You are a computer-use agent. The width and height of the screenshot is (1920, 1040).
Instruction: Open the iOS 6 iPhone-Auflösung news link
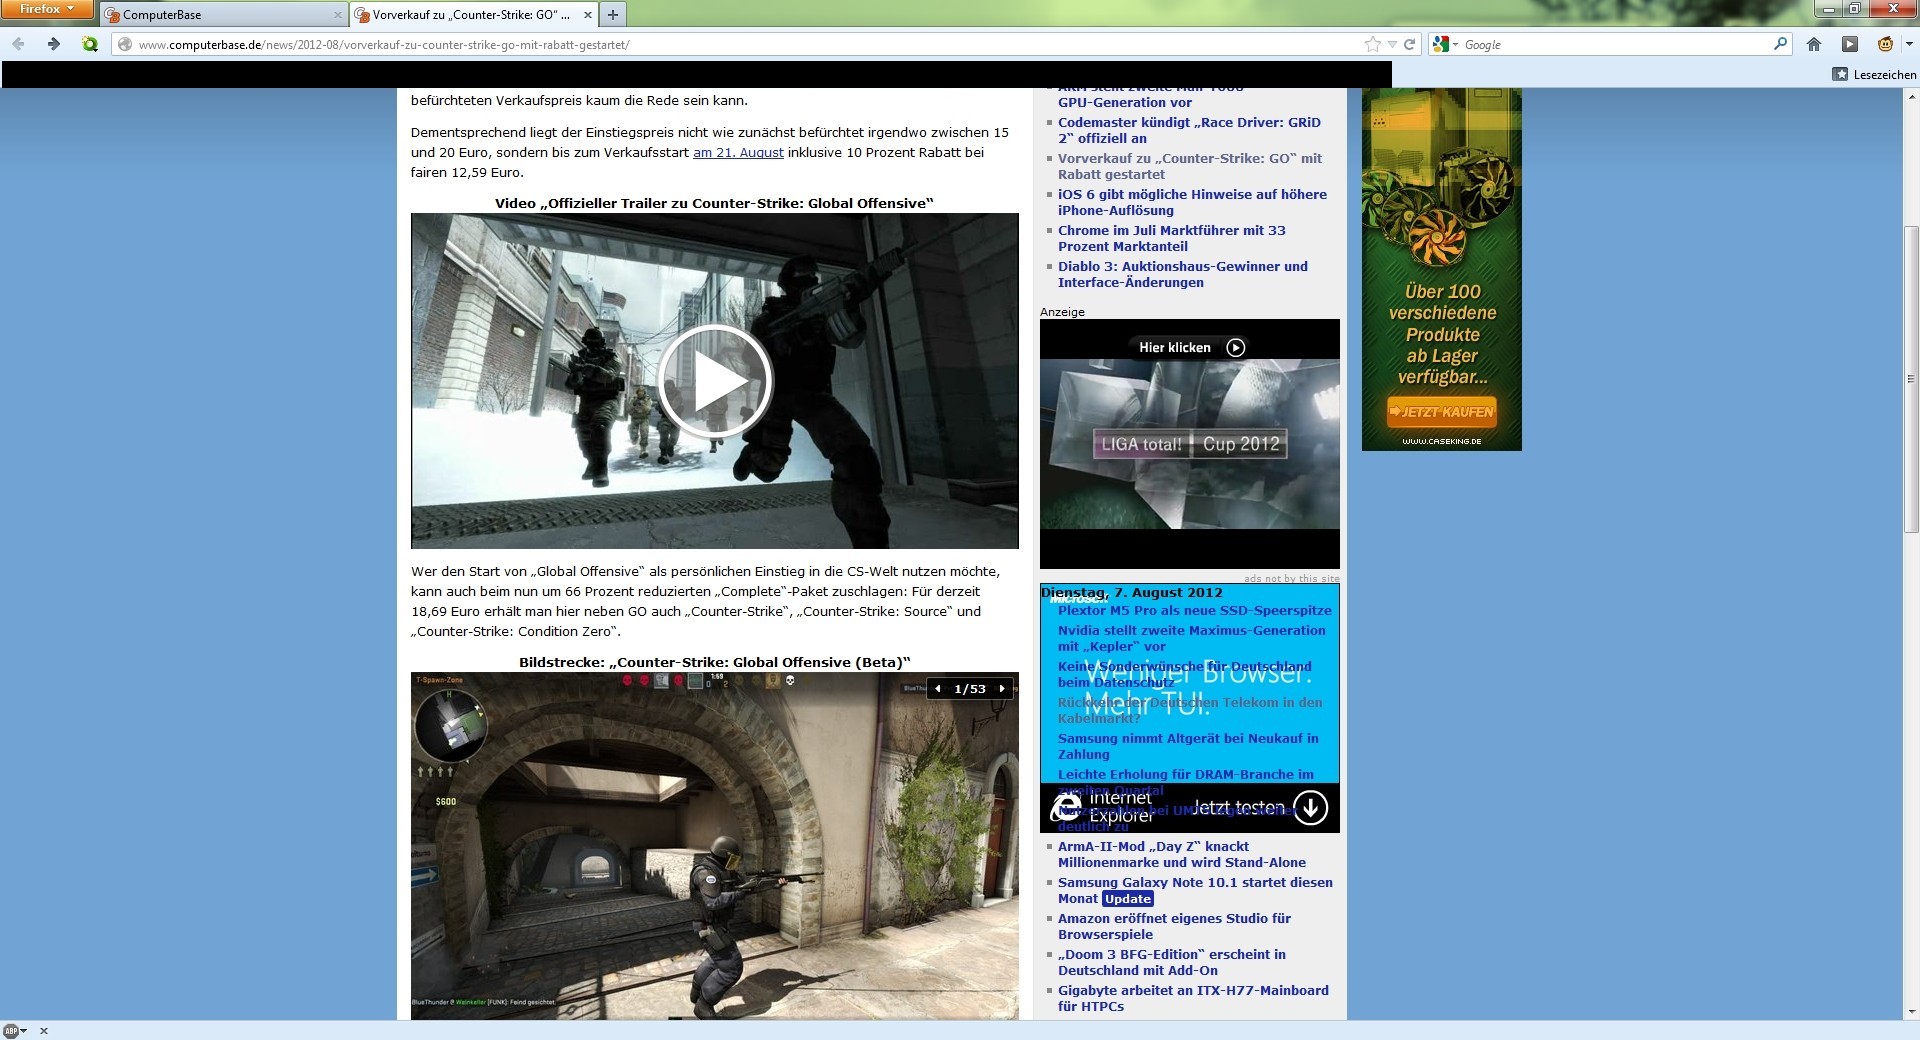click(x=1192, y=203)
